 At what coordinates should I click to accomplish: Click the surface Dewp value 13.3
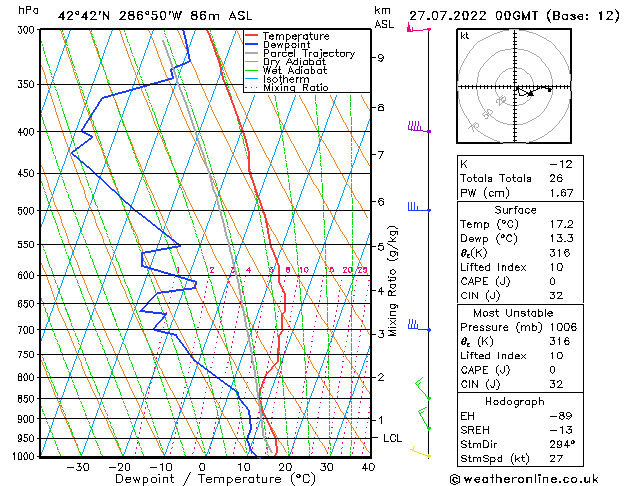[x=561, y=238]
